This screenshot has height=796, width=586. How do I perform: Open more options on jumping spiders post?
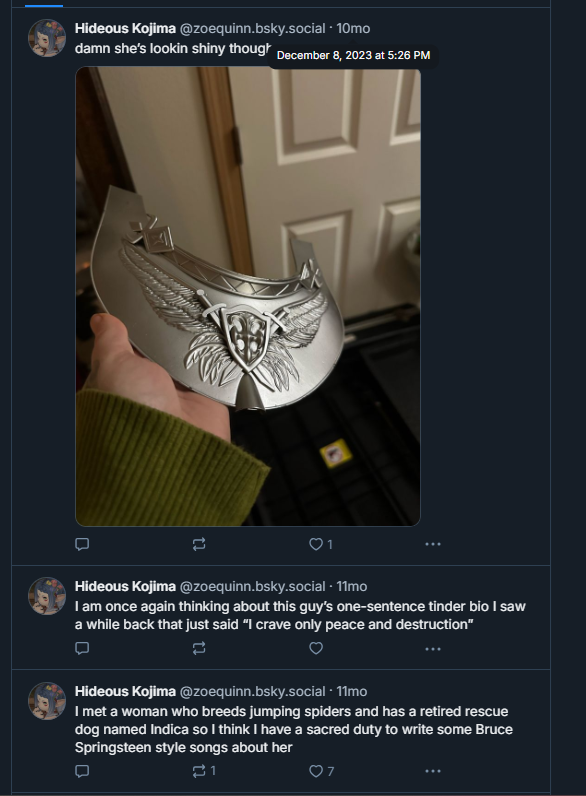pos(433,771)
